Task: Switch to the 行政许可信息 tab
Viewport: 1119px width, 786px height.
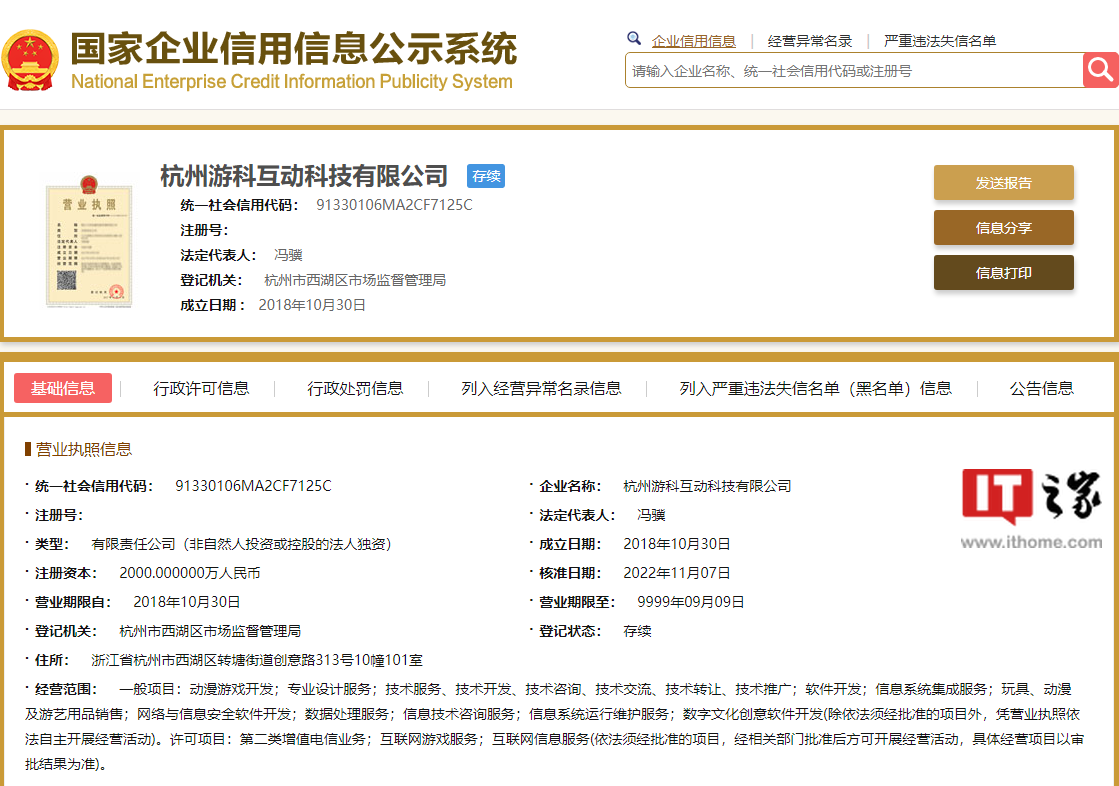Action: pyautogui.click(x=202, y=388)
